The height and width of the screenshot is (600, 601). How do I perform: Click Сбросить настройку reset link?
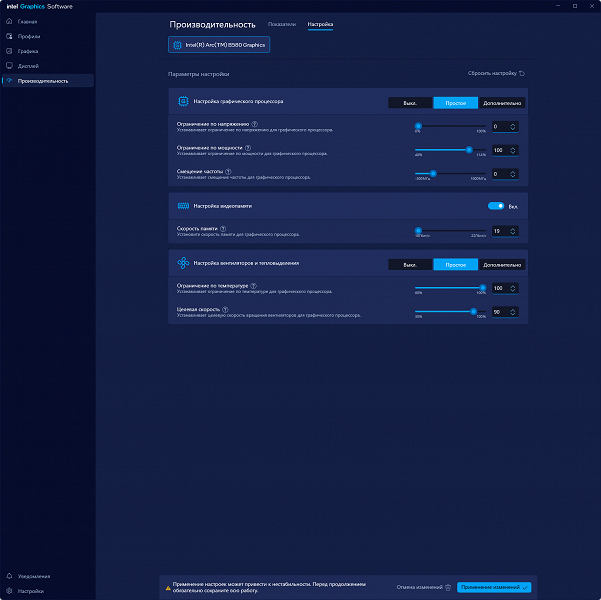click(x=496, y=73)
